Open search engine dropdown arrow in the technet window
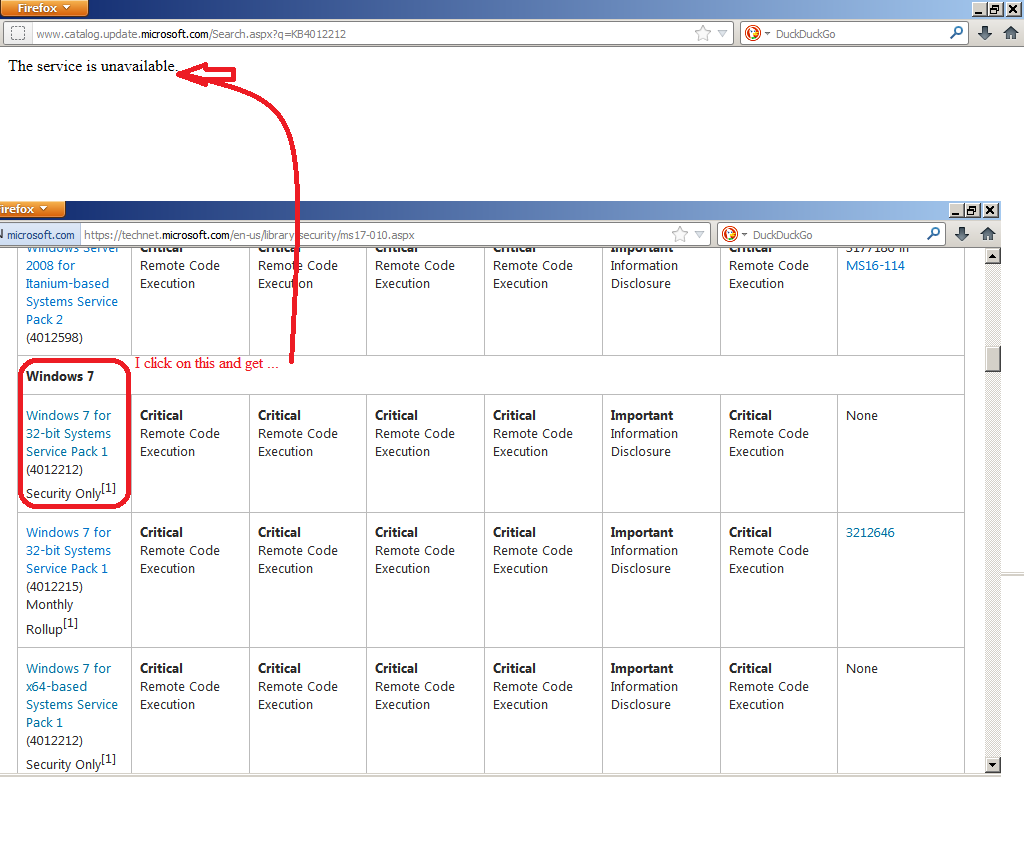The image size is (1024, 864). [744, 234]
